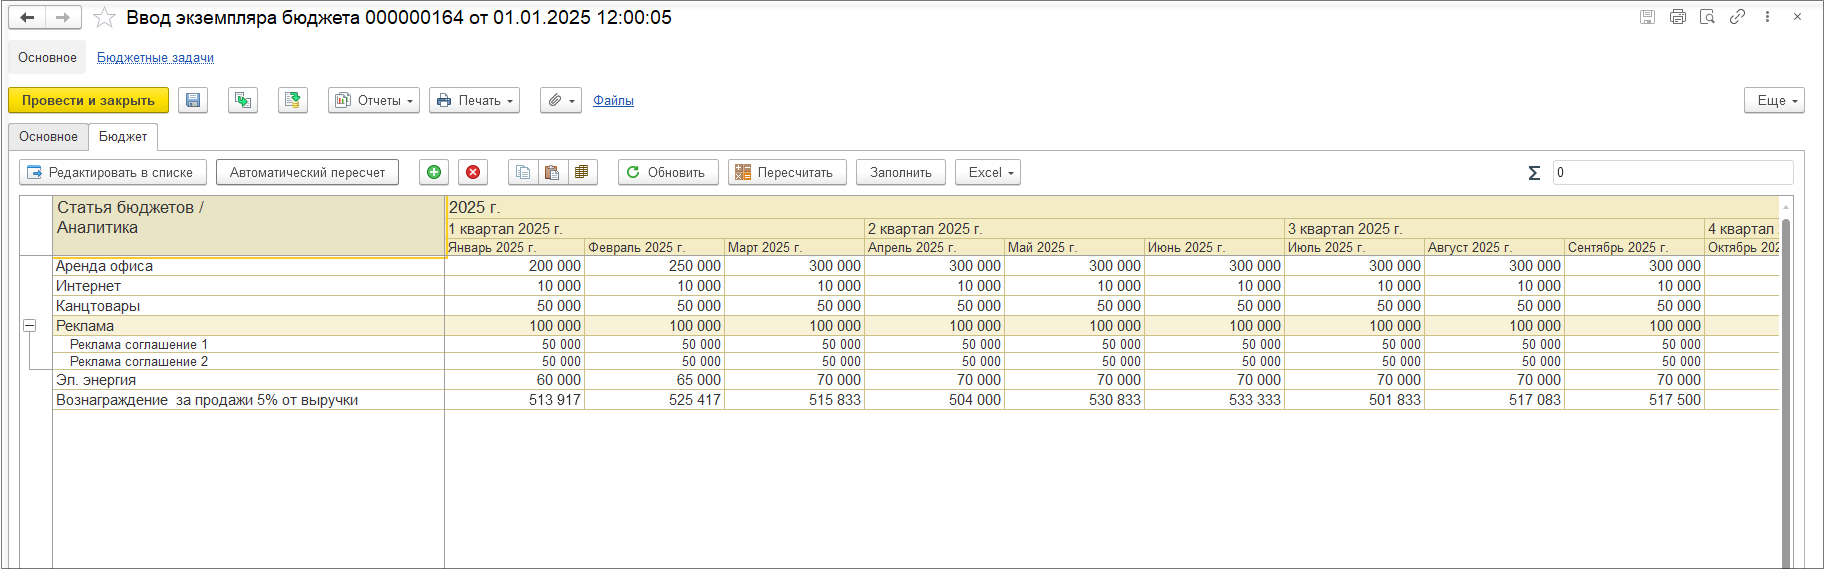Screen dimensions: 1824x569
Task: Open the Файлы link
Action: [x=613, y=100]
